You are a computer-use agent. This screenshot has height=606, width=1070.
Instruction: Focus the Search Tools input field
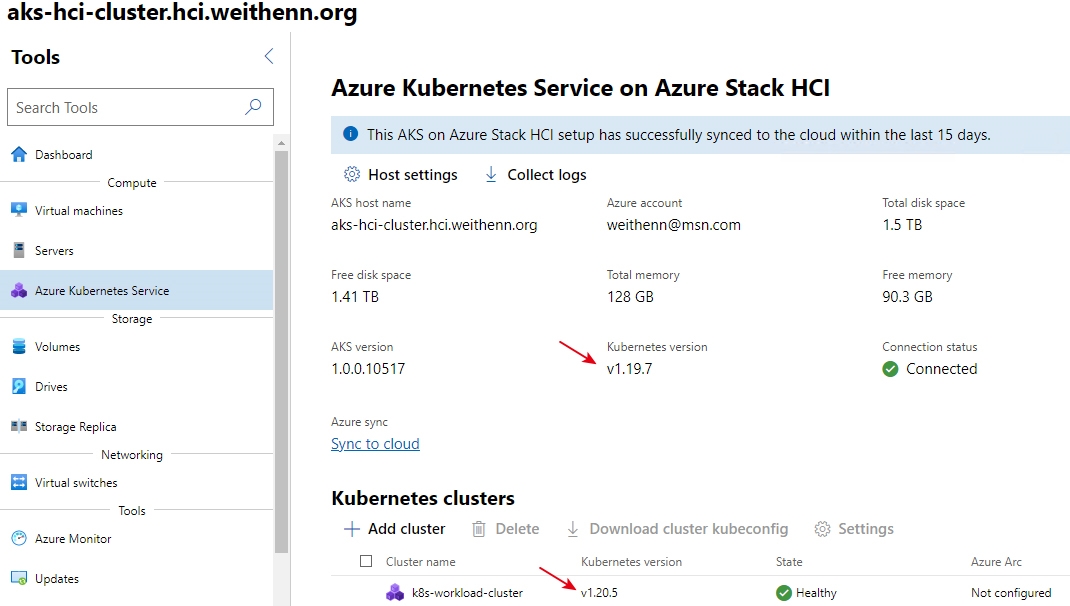coord(141,107)
